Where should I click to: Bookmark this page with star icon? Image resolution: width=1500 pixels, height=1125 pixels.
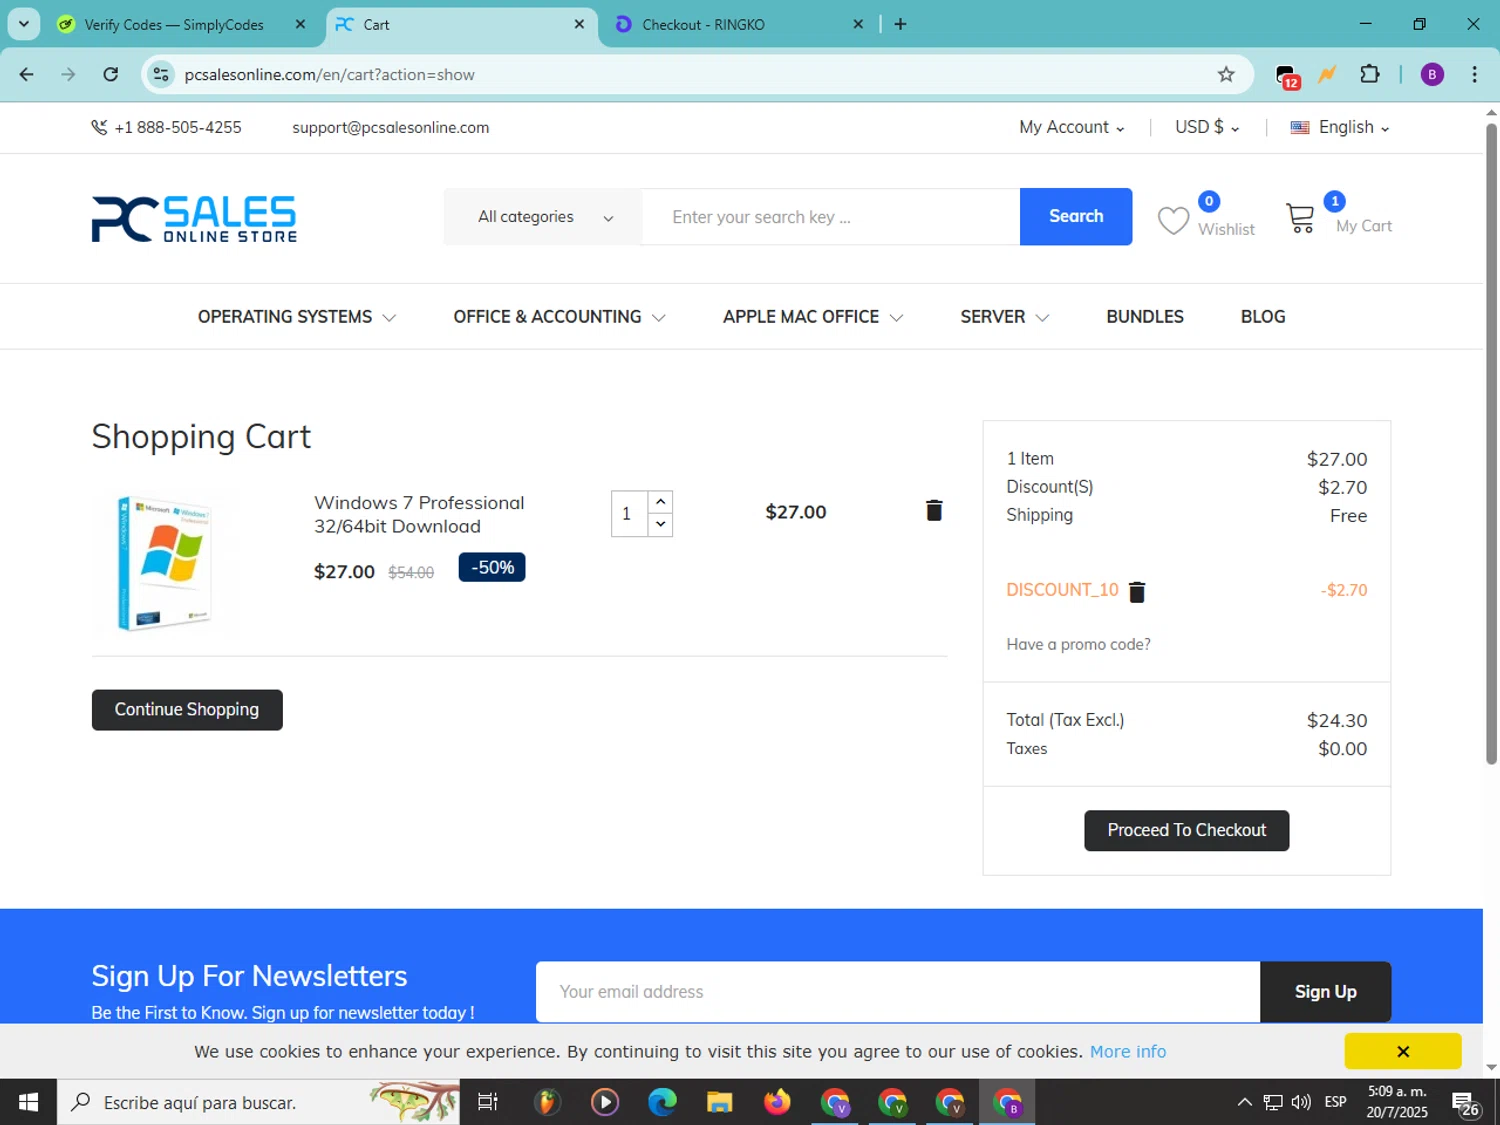[x=1226, y=74]
